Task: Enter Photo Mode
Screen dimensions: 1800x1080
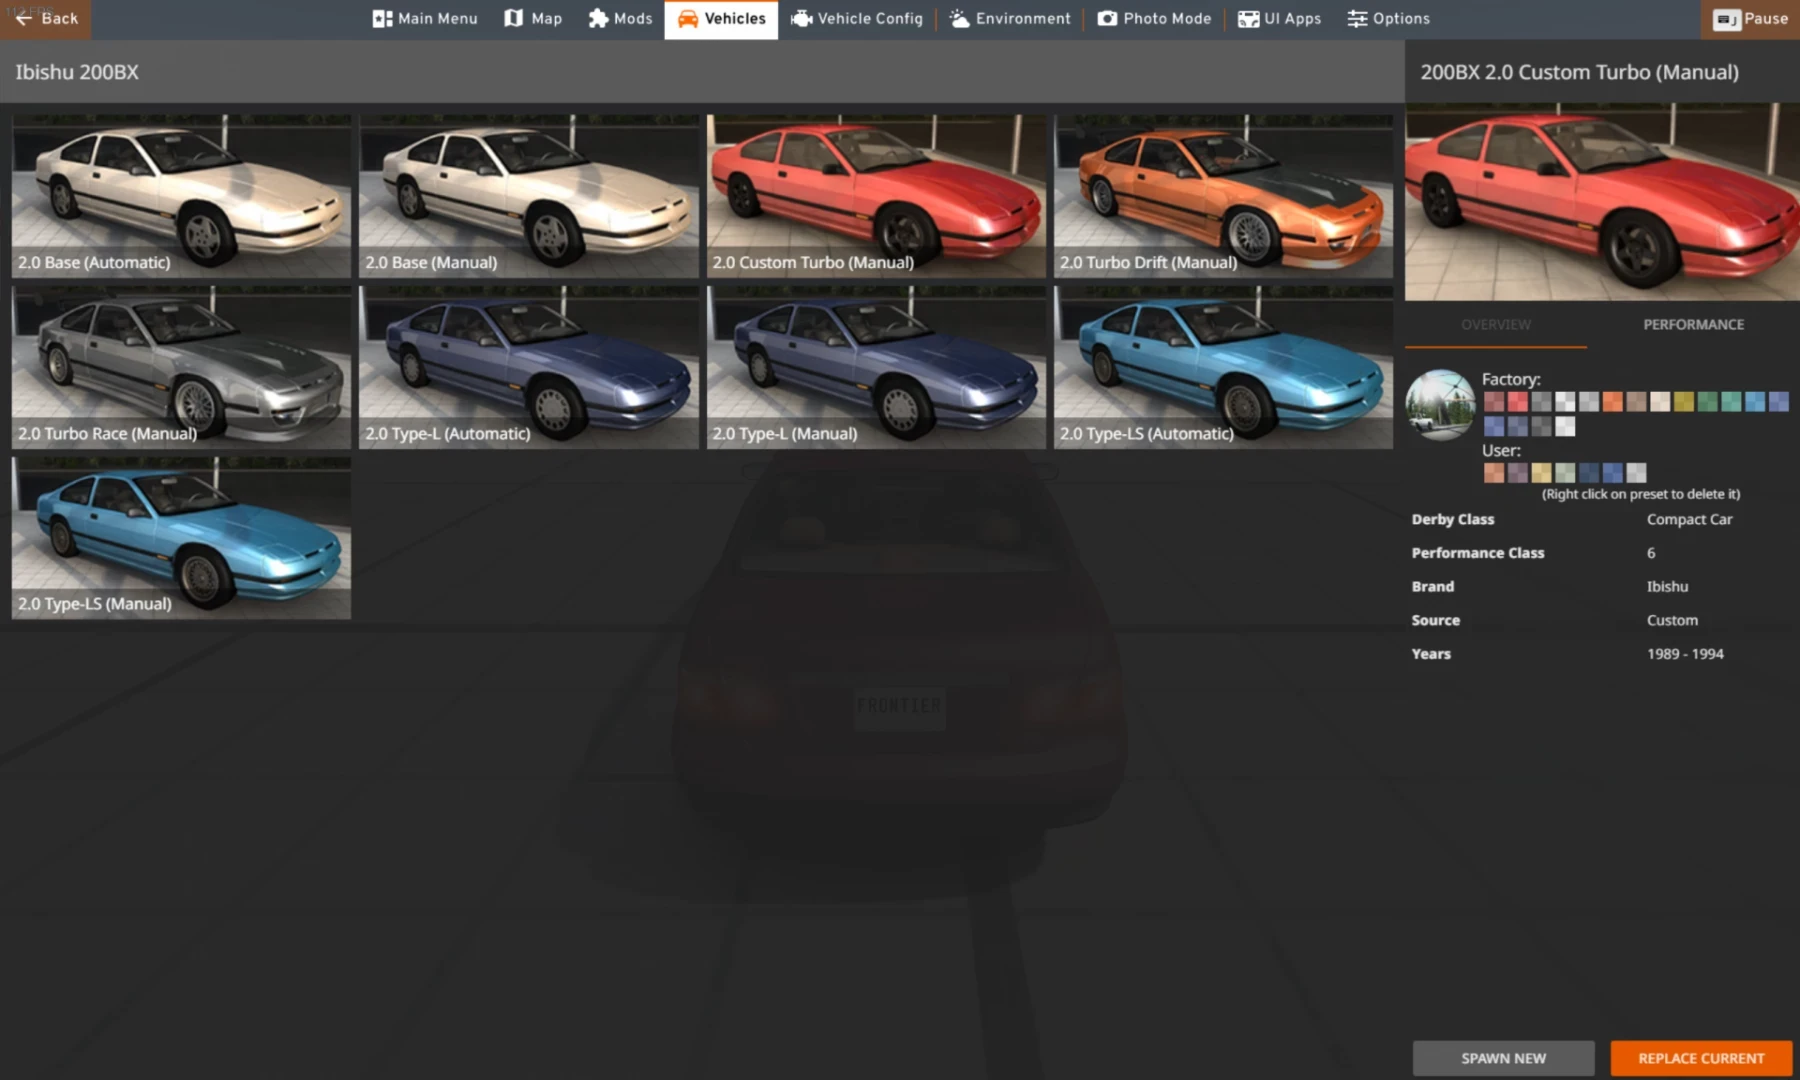Action: pyautogui.click(x=1154, y=18)
